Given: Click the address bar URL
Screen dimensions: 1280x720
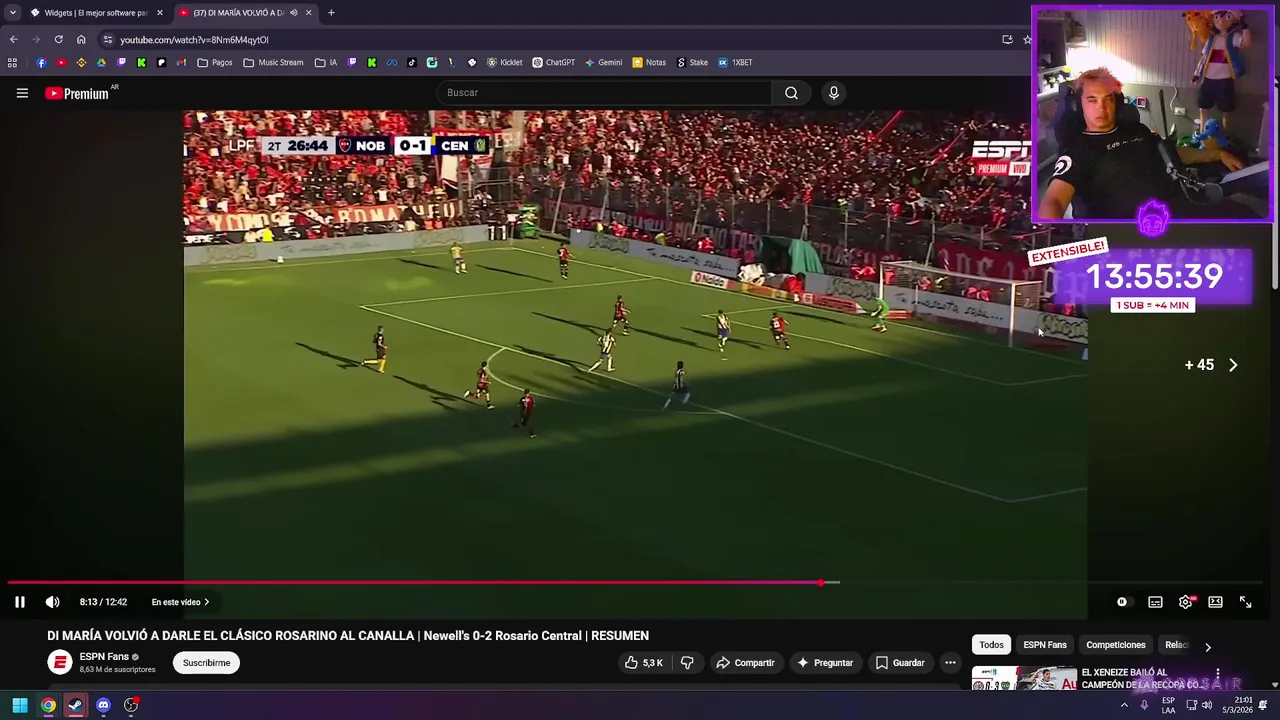Looking at the screenshot, I should (194, 40).
